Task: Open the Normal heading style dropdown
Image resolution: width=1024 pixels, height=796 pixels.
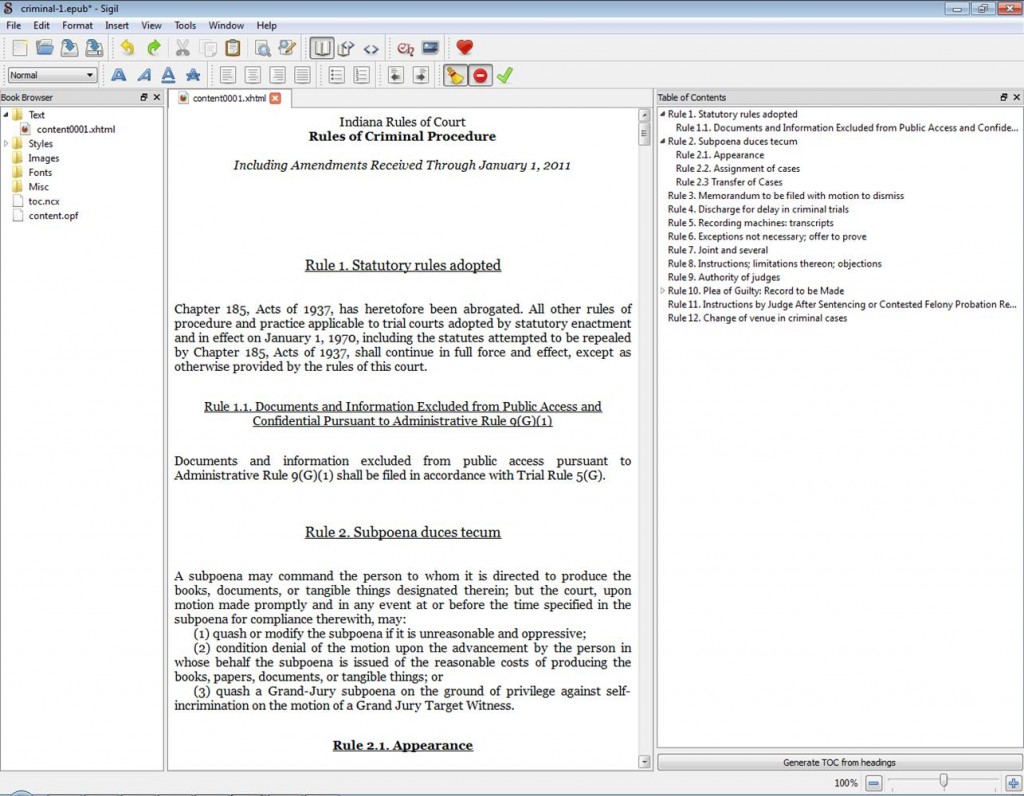Action: 52,75
